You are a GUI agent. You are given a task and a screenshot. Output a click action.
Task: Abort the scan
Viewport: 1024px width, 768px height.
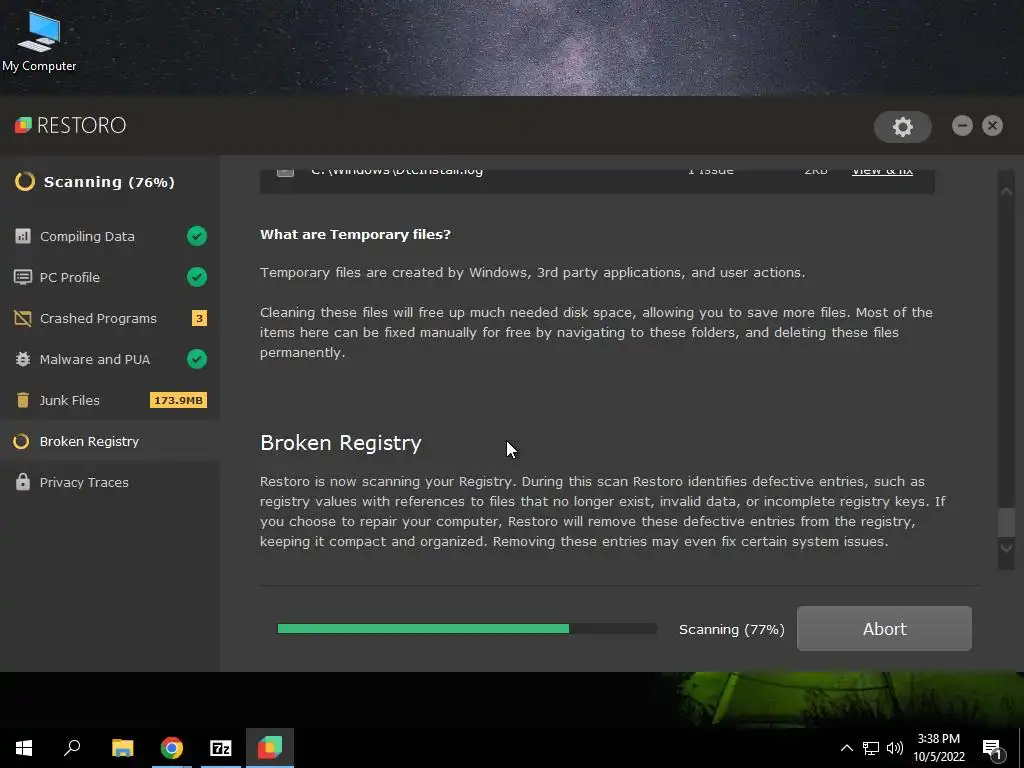884,628
